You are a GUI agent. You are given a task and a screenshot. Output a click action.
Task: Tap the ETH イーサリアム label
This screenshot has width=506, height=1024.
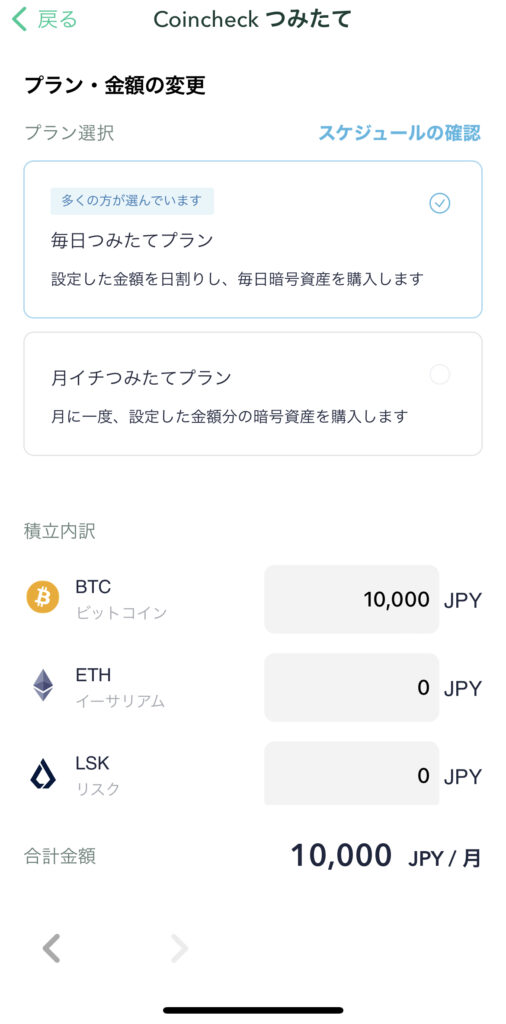pyautogui.click(x=120, y=687)
